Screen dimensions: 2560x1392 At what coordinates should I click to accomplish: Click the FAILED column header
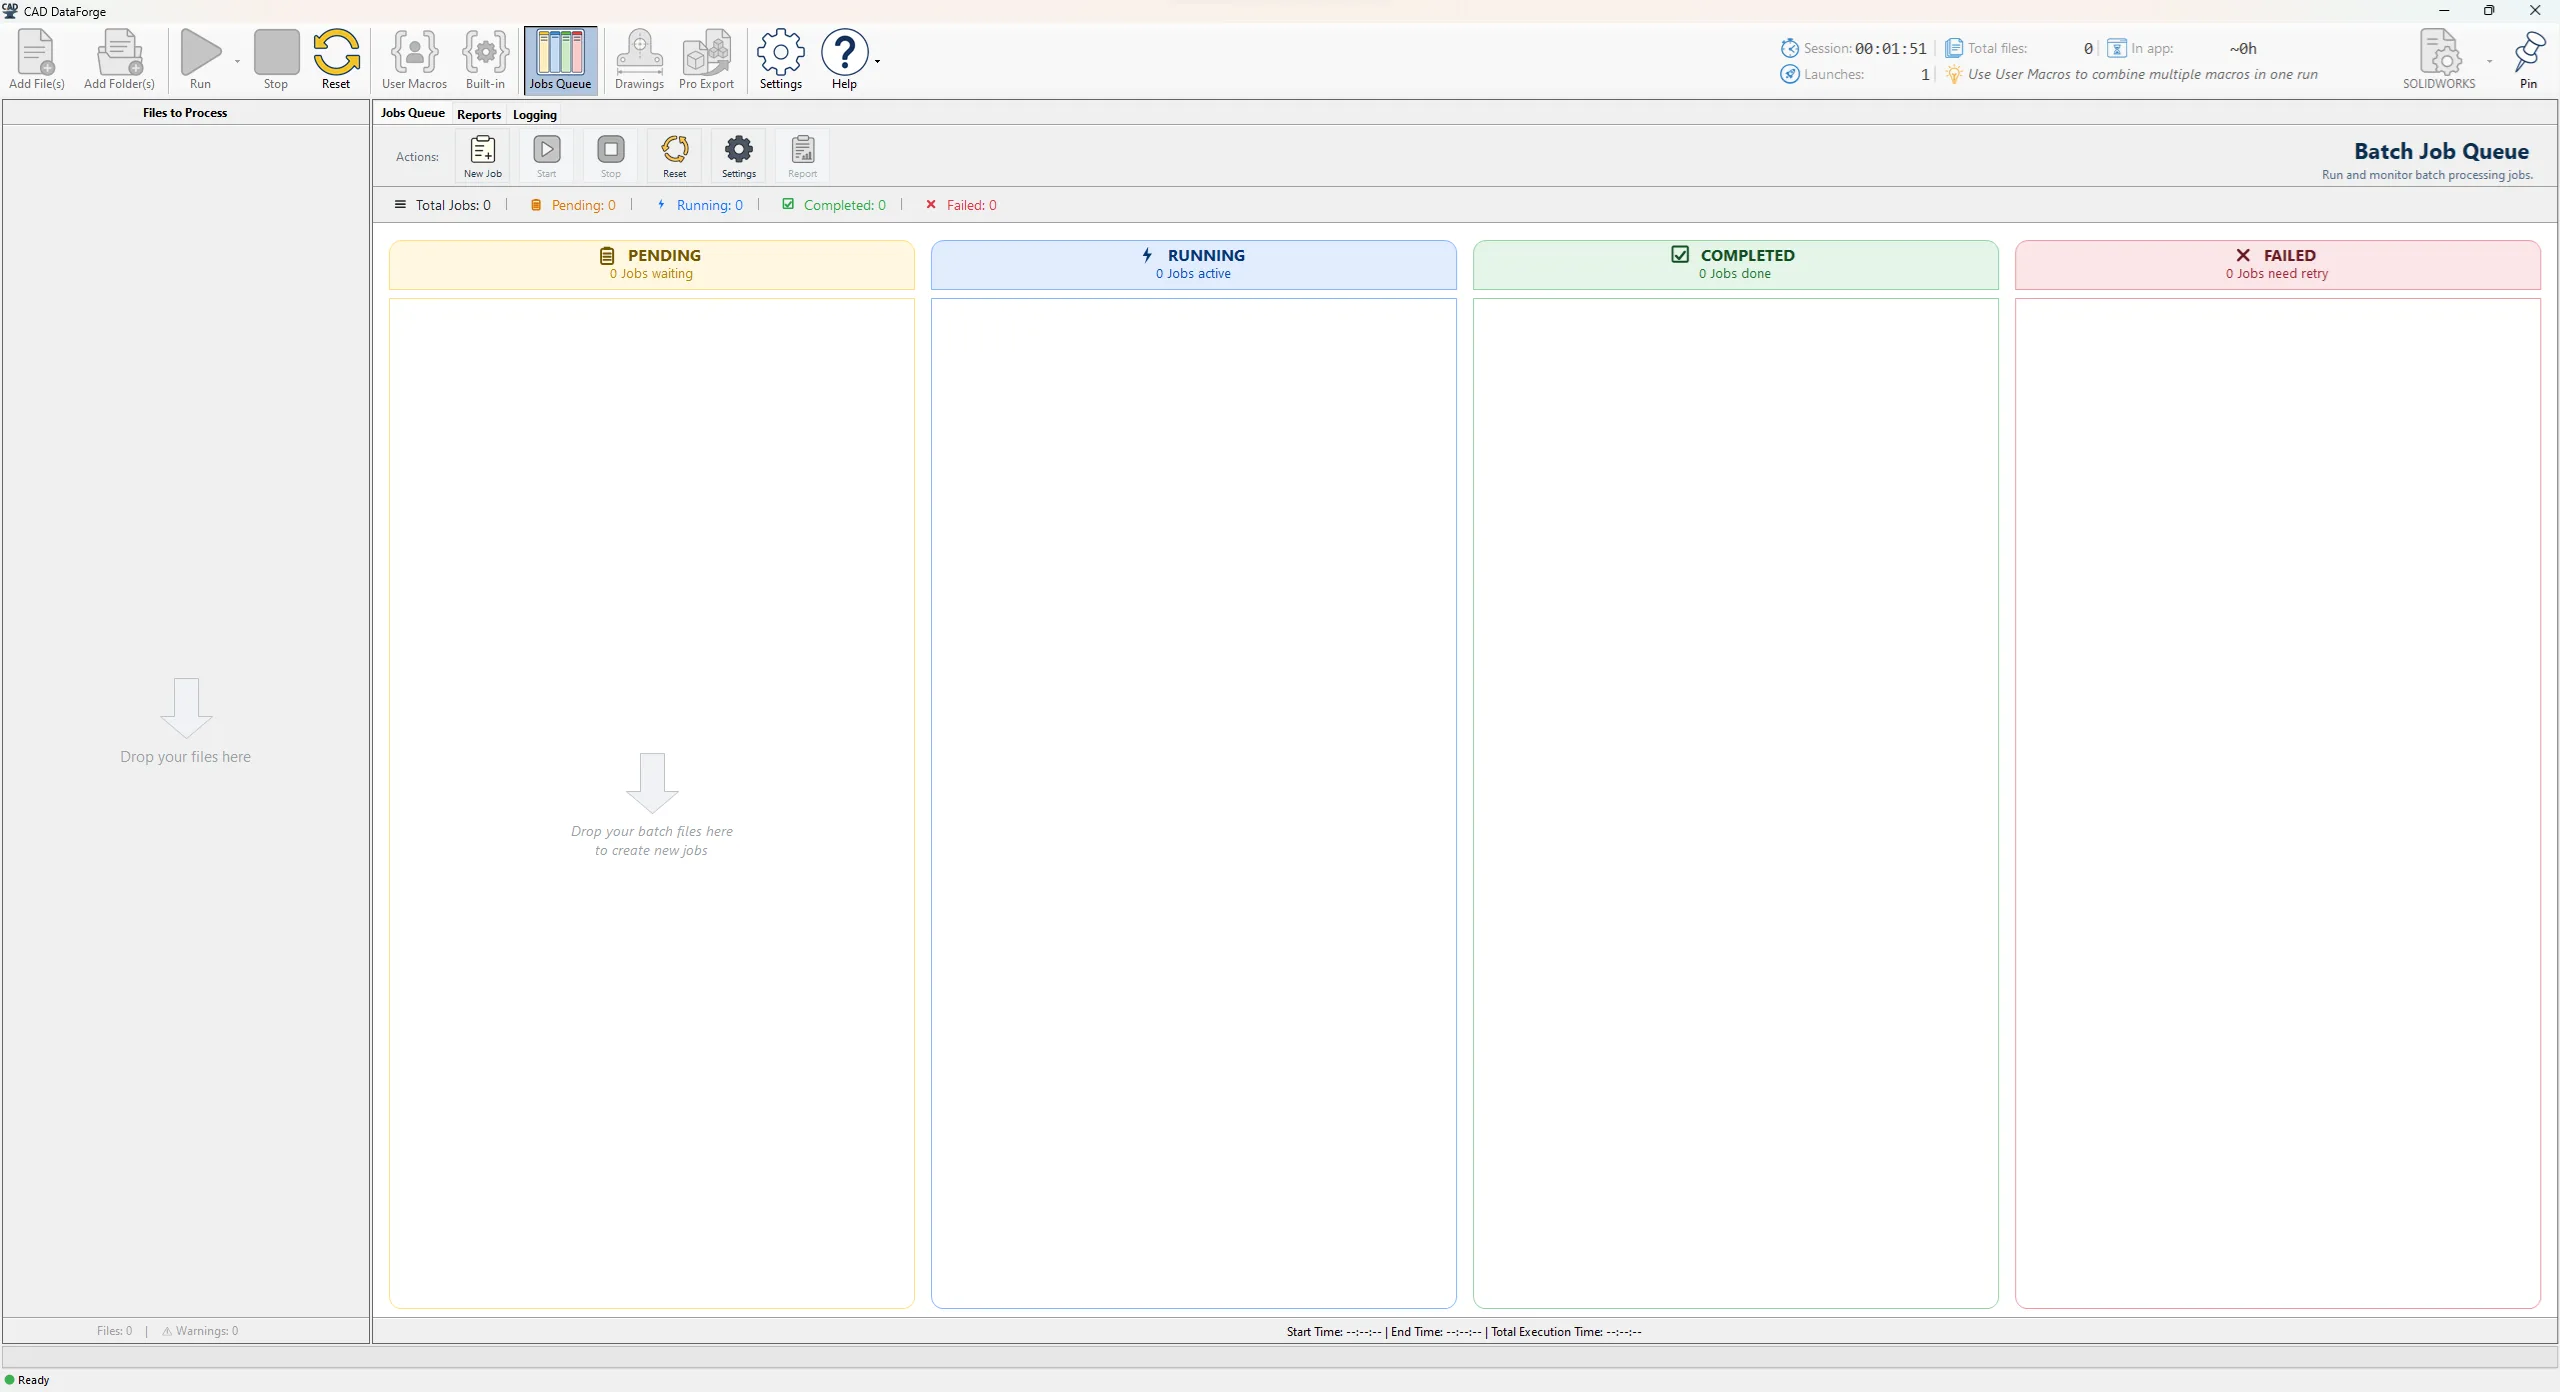tap(2278, 264)
